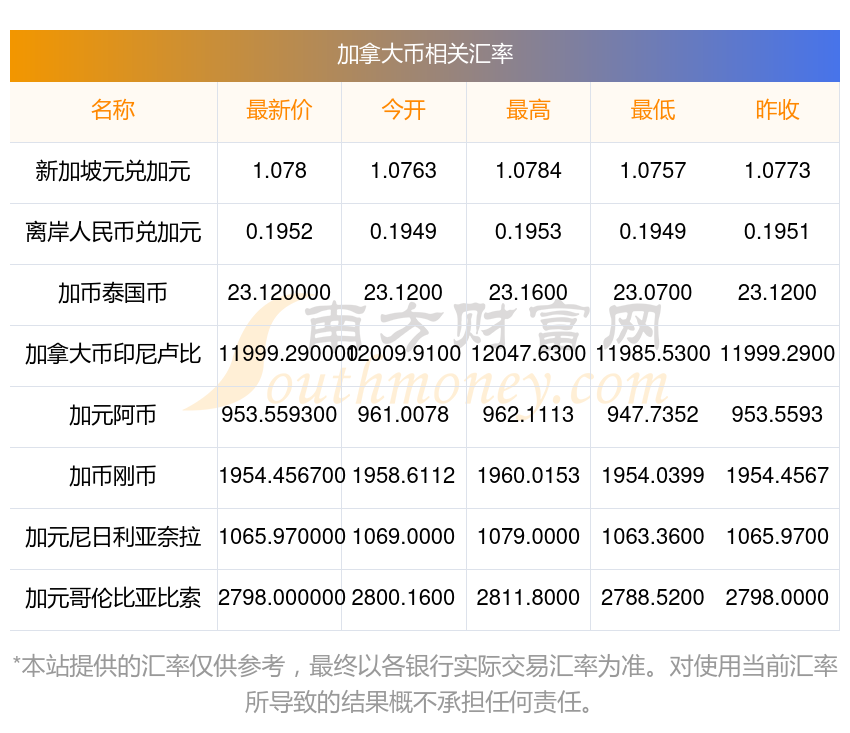Select the 最新价 column header
The image size is (850, 733).
pyautogui.click(x=279, y=110)
